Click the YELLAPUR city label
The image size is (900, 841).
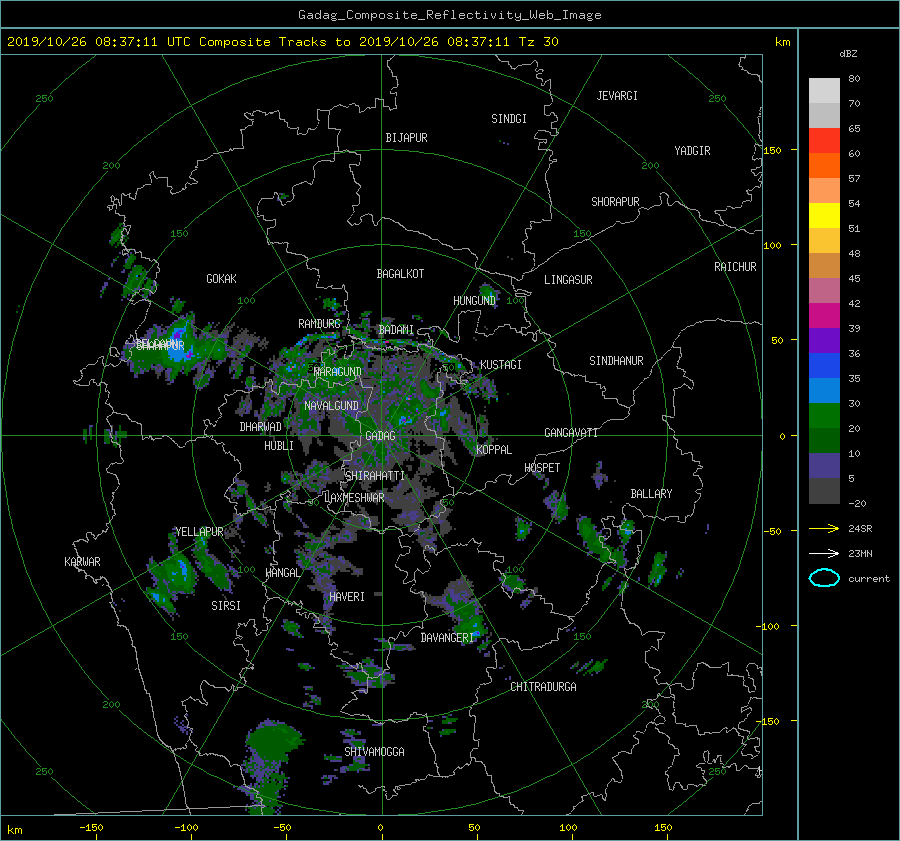(x=199, y=532)
